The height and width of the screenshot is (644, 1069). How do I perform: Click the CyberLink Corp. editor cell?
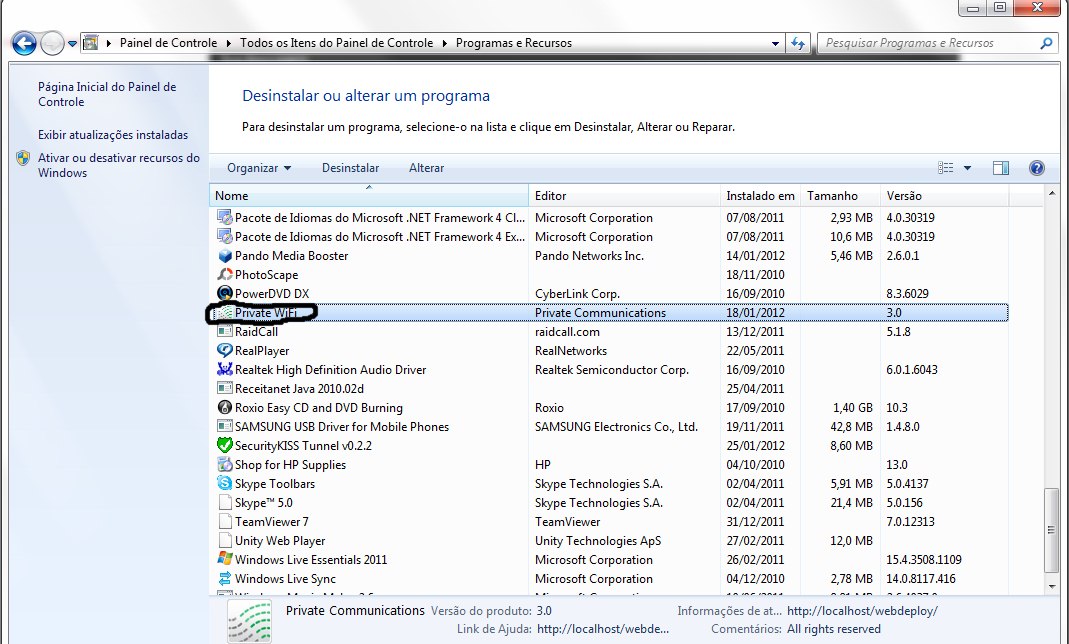[577, 294]
